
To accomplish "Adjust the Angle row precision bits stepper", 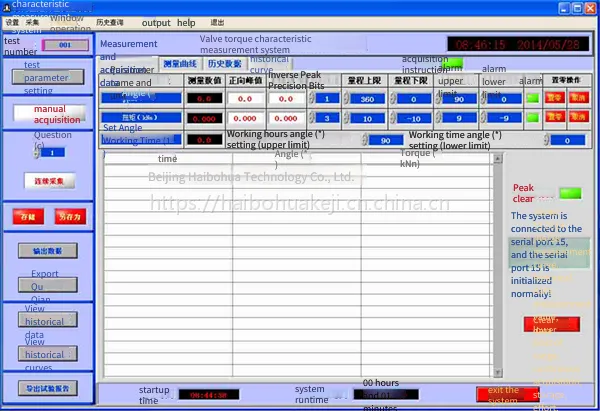I will [311, 99].
